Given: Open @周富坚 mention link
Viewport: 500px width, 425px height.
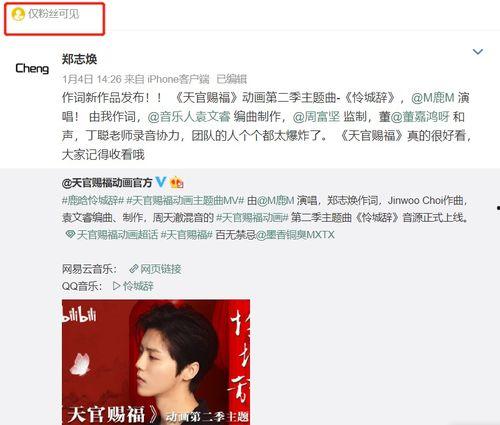Looking at the screenshot, I should point(316,117).
